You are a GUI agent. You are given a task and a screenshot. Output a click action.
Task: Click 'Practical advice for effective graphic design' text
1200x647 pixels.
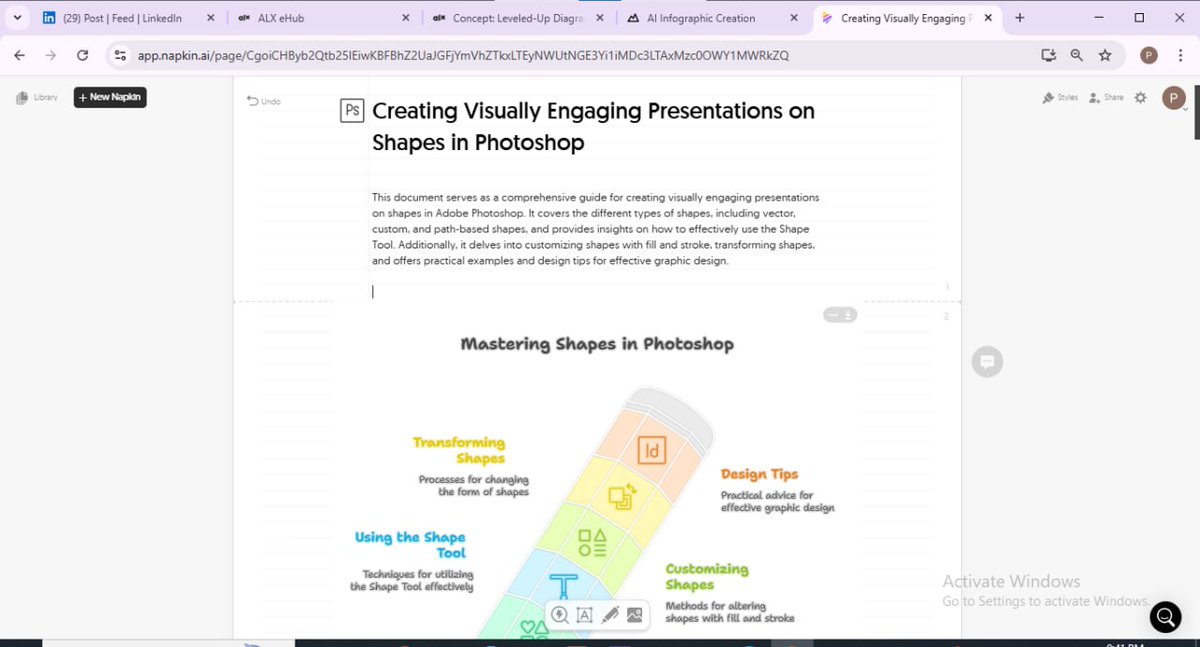[777, 501]
